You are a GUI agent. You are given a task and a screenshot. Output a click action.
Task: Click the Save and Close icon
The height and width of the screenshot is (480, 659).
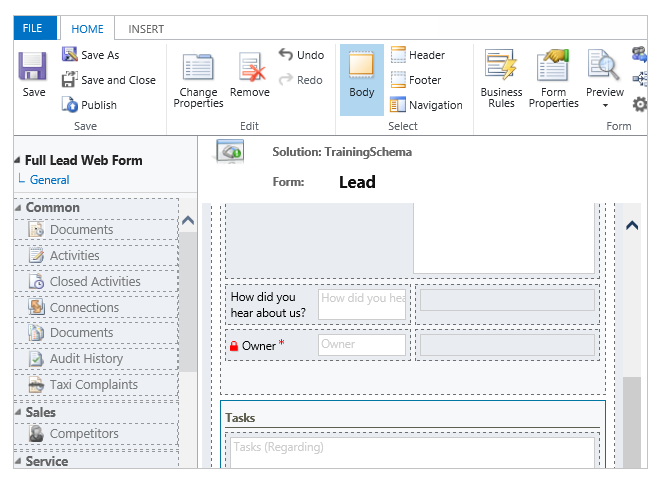click(70, 79)
